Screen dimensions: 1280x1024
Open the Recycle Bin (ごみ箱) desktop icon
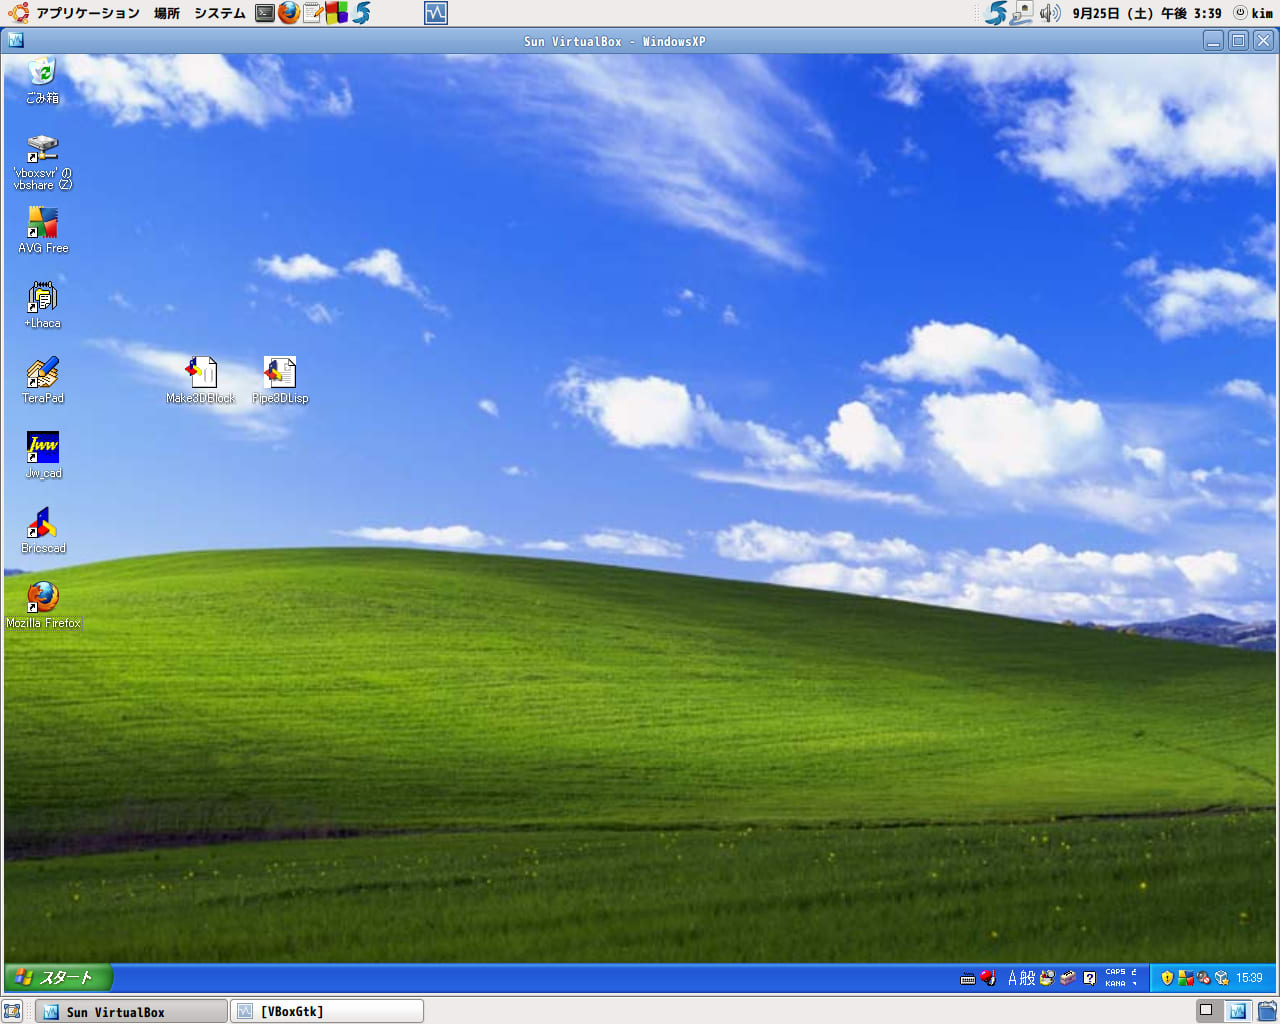(x=42, y=80)
